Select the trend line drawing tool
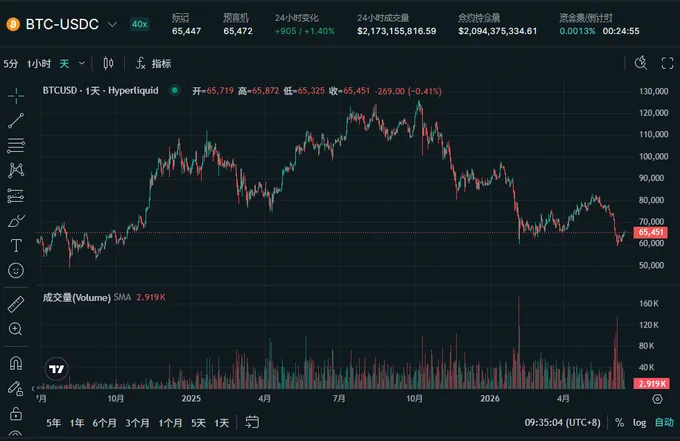This screenshot has height=441, width=680. coord(16,121)
